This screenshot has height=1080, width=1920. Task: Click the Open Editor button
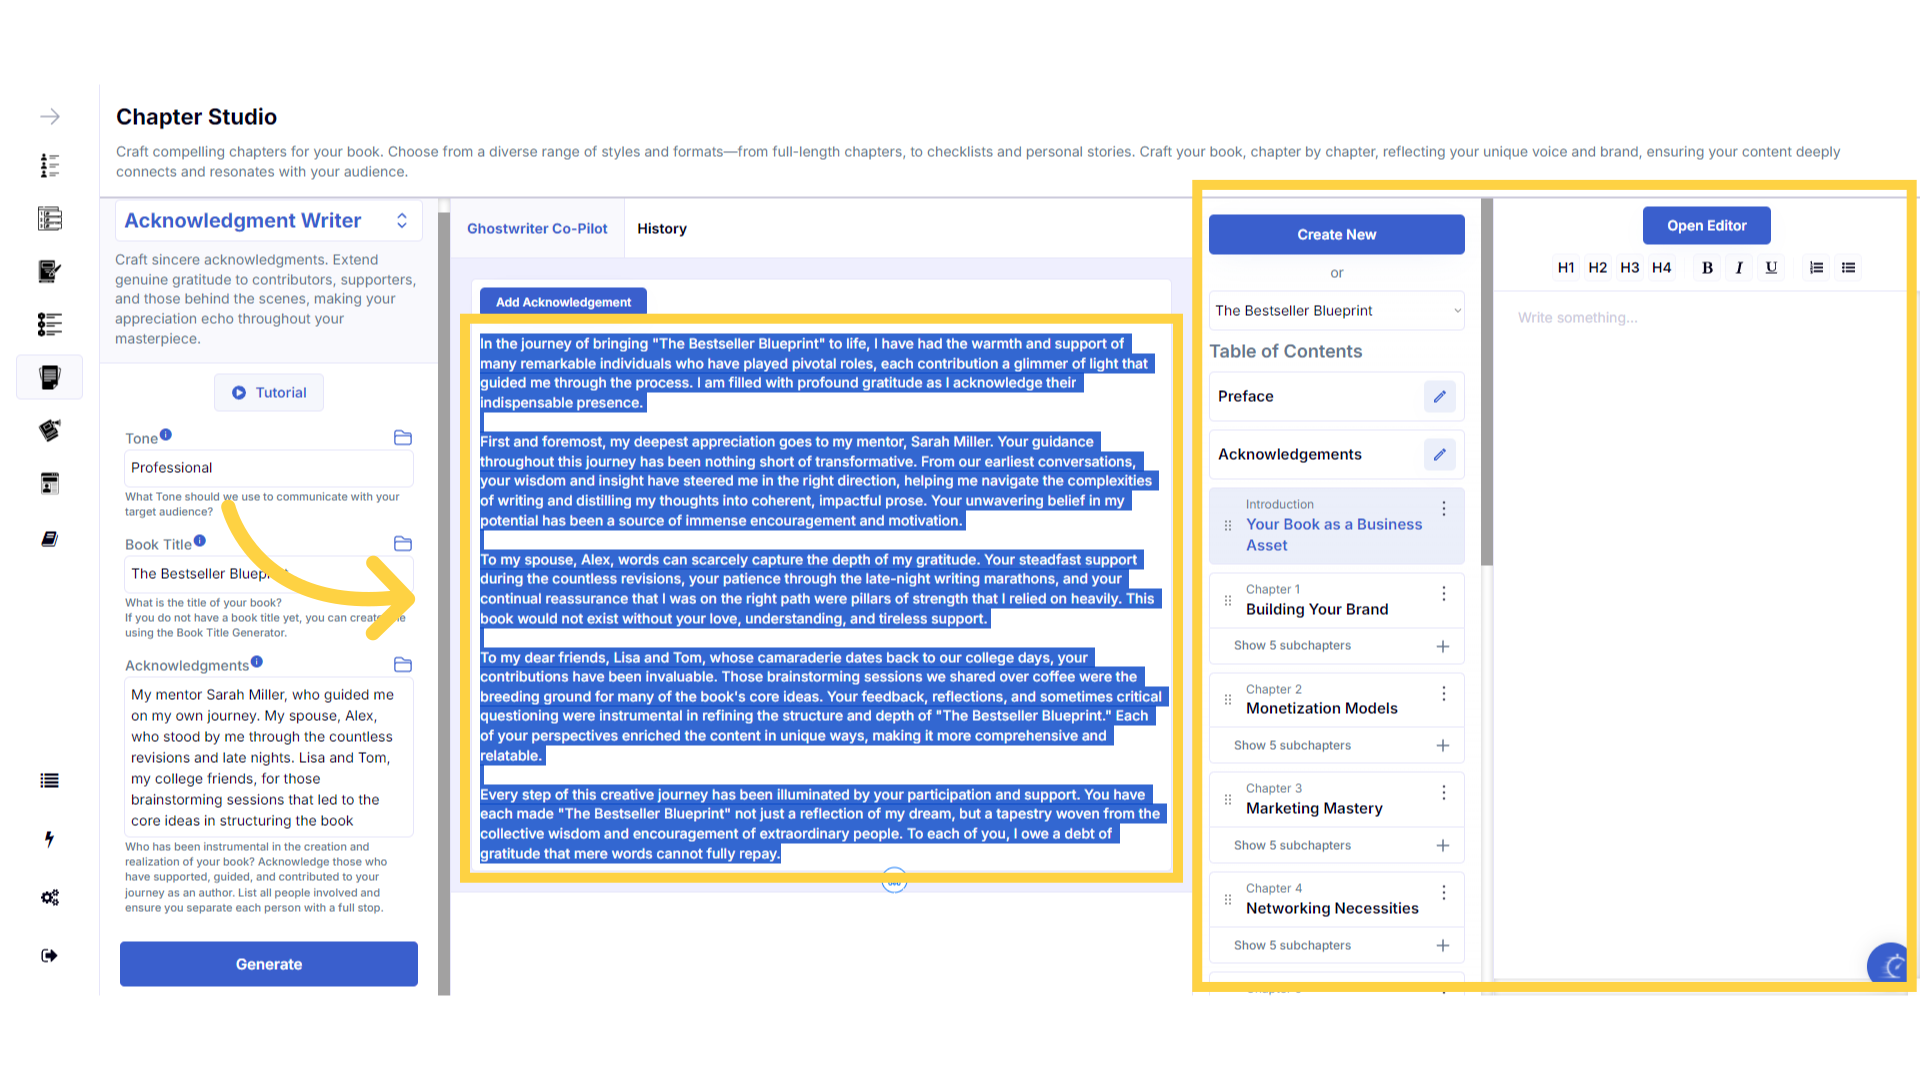pos(1706,226)
